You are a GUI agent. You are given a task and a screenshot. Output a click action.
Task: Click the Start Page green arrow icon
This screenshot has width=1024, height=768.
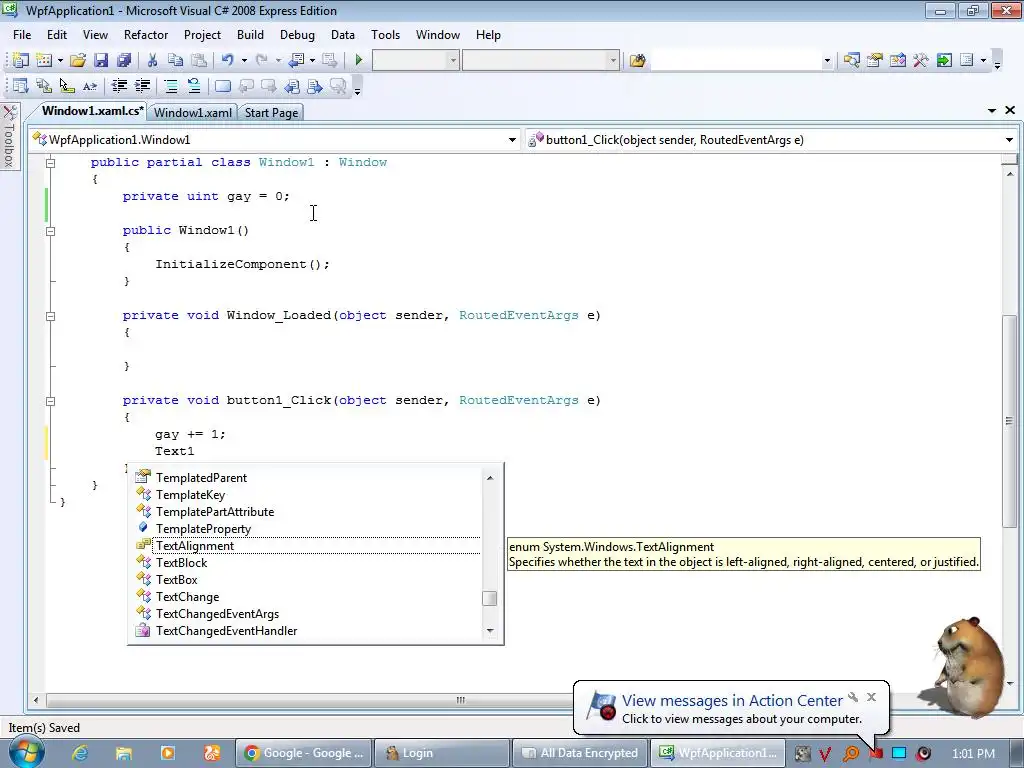point(944,60)
